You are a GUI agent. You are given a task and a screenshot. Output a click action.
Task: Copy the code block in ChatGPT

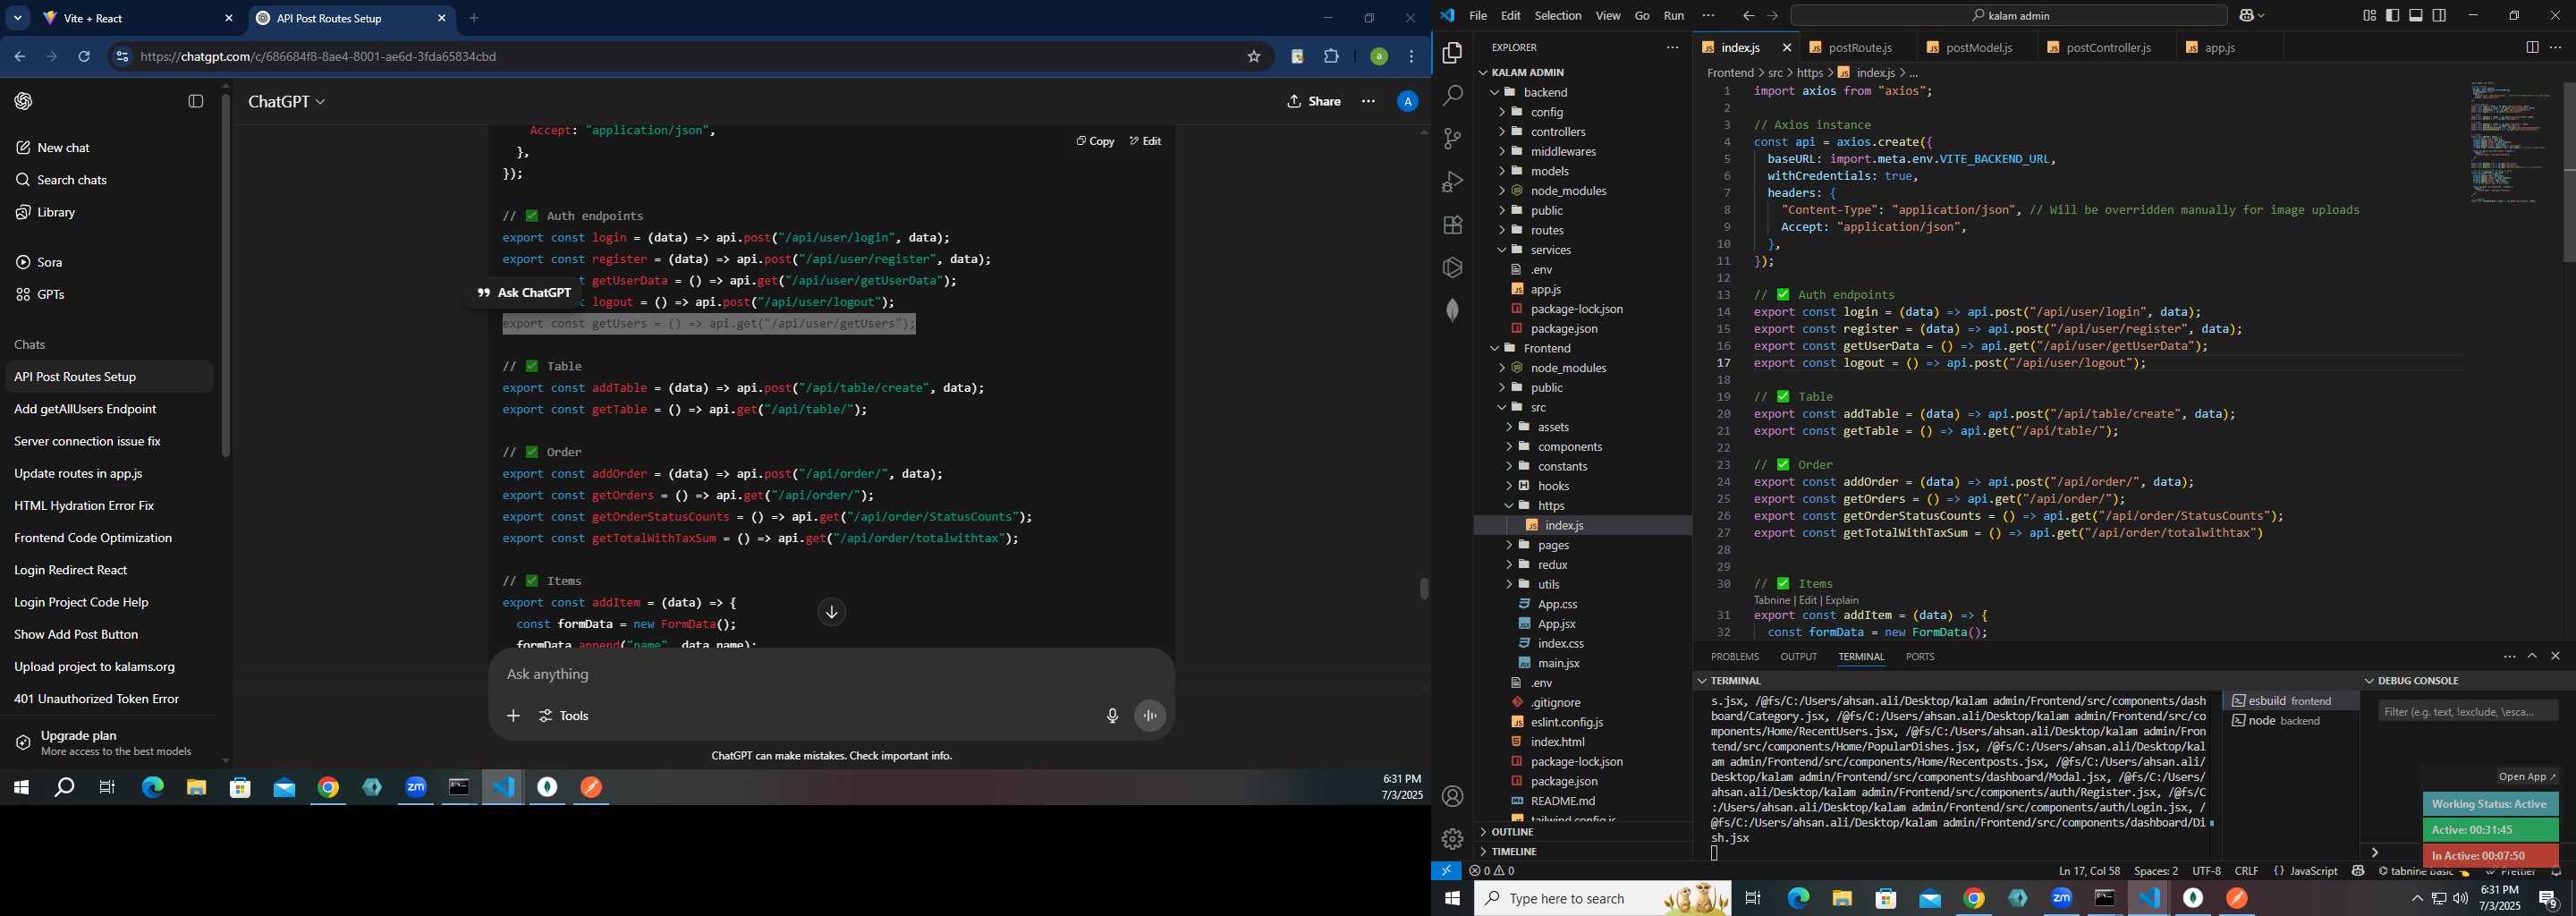coord(1095,141)
